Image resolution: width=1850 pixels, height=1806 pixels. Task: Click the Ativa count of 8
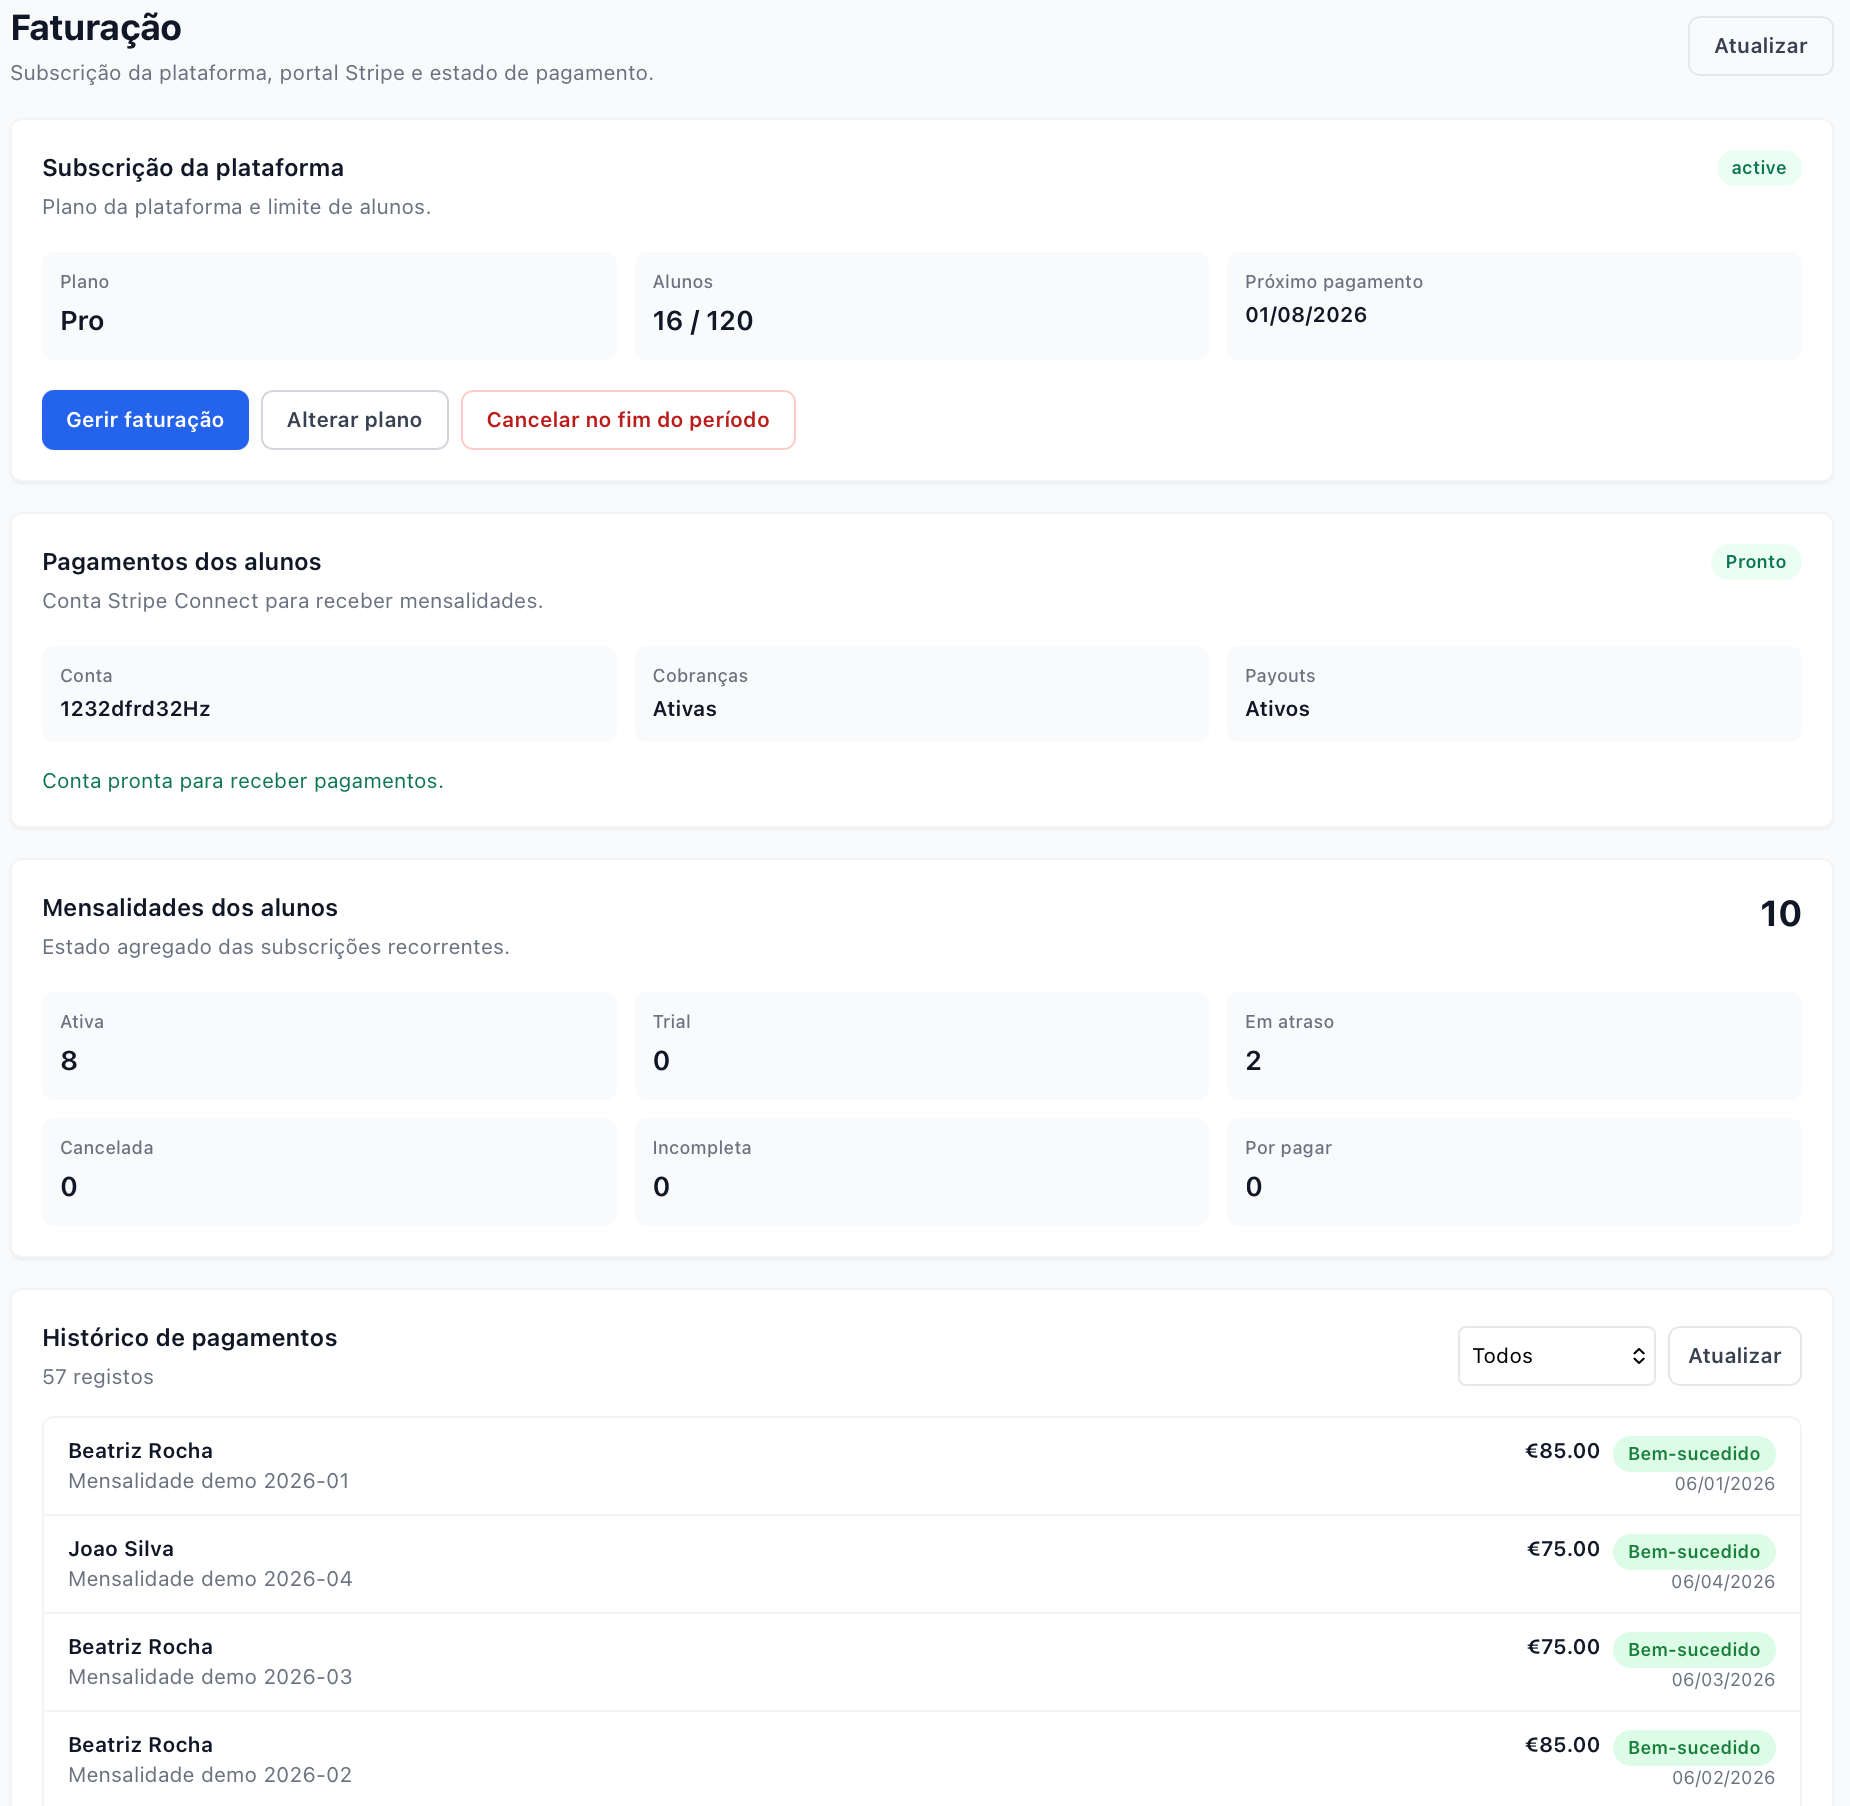[x=69, y=1061]
